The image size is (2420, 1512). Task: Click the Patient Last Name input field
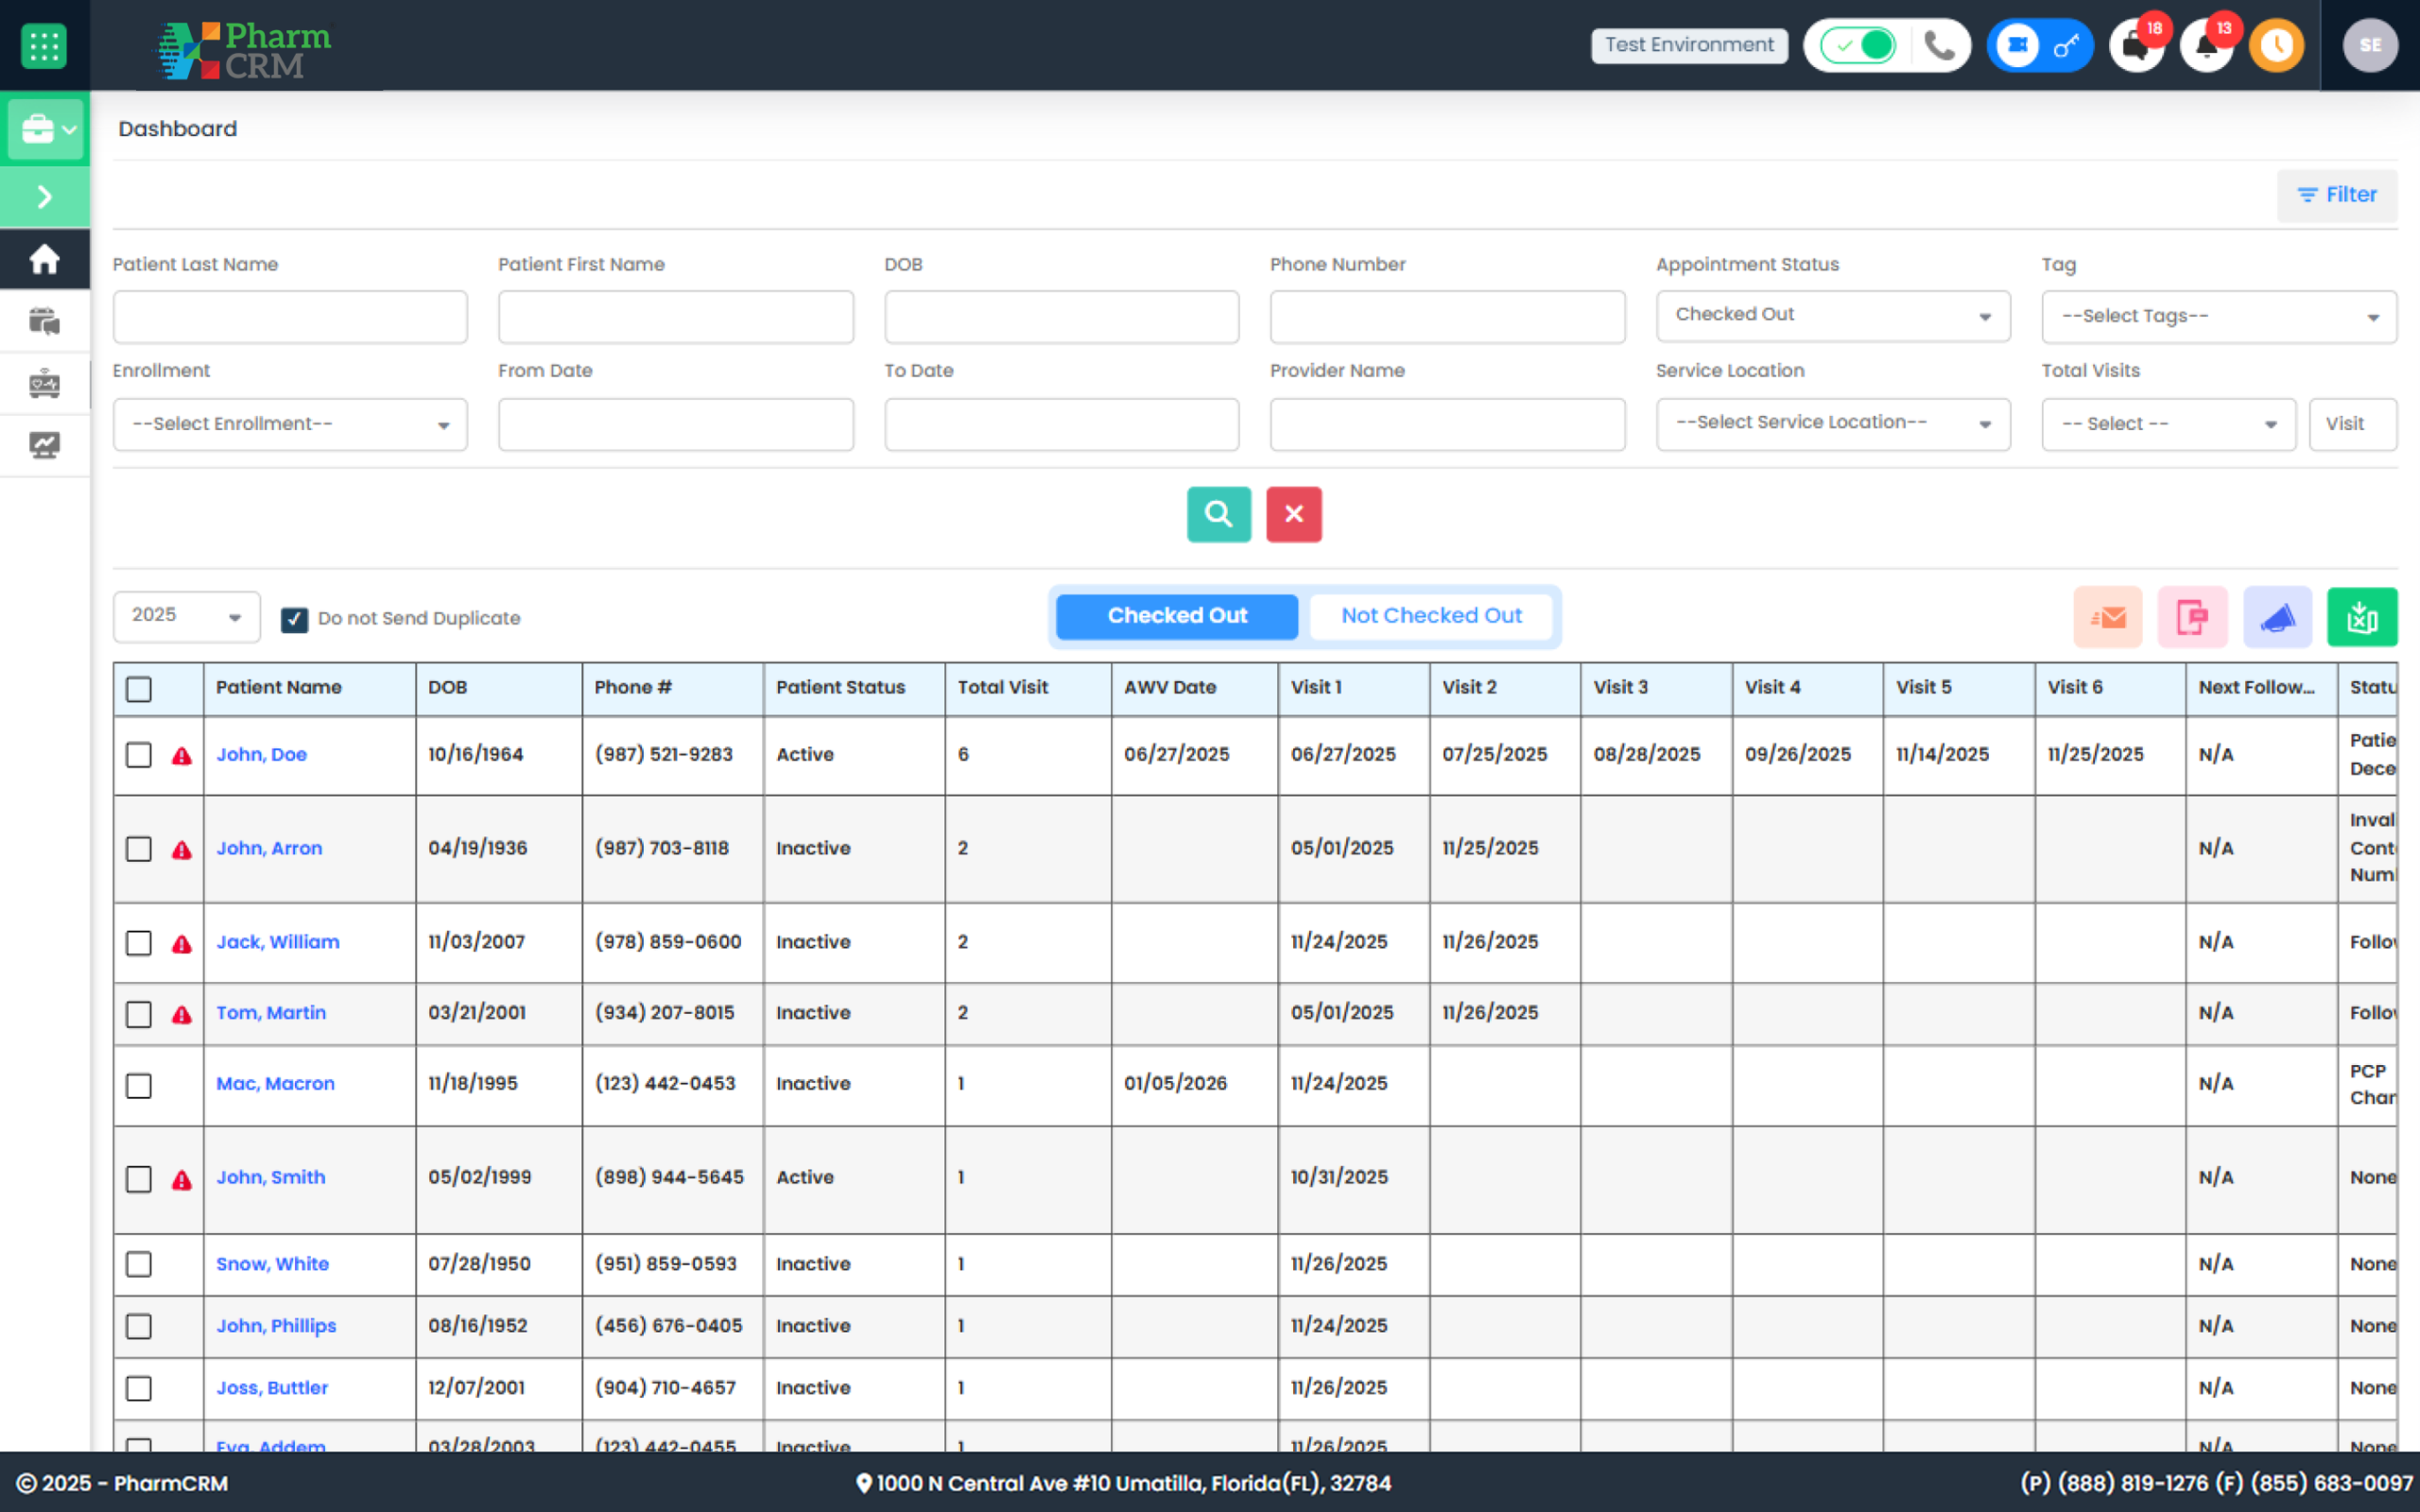point(290,317)
